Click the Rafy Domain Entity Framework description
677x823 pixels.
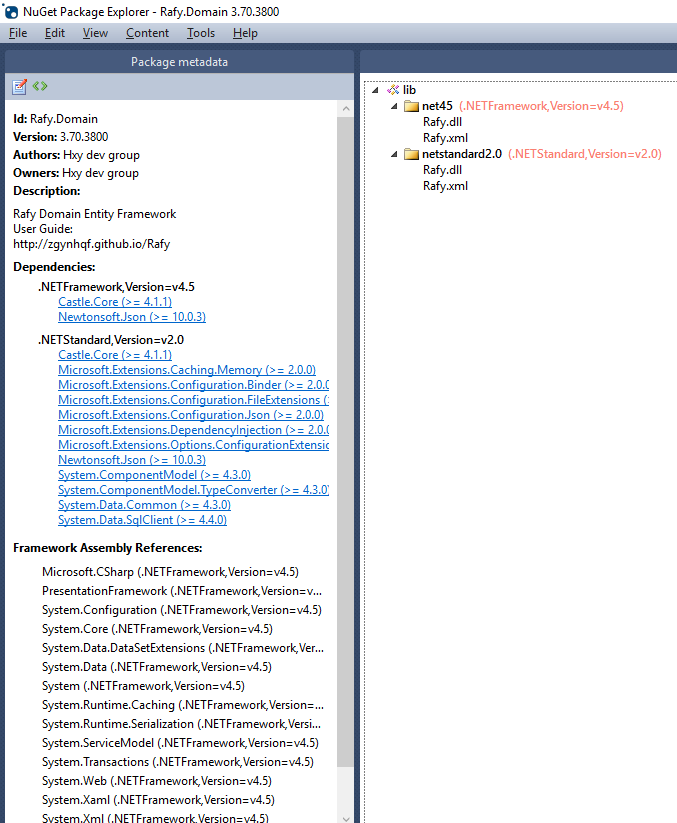94,214
